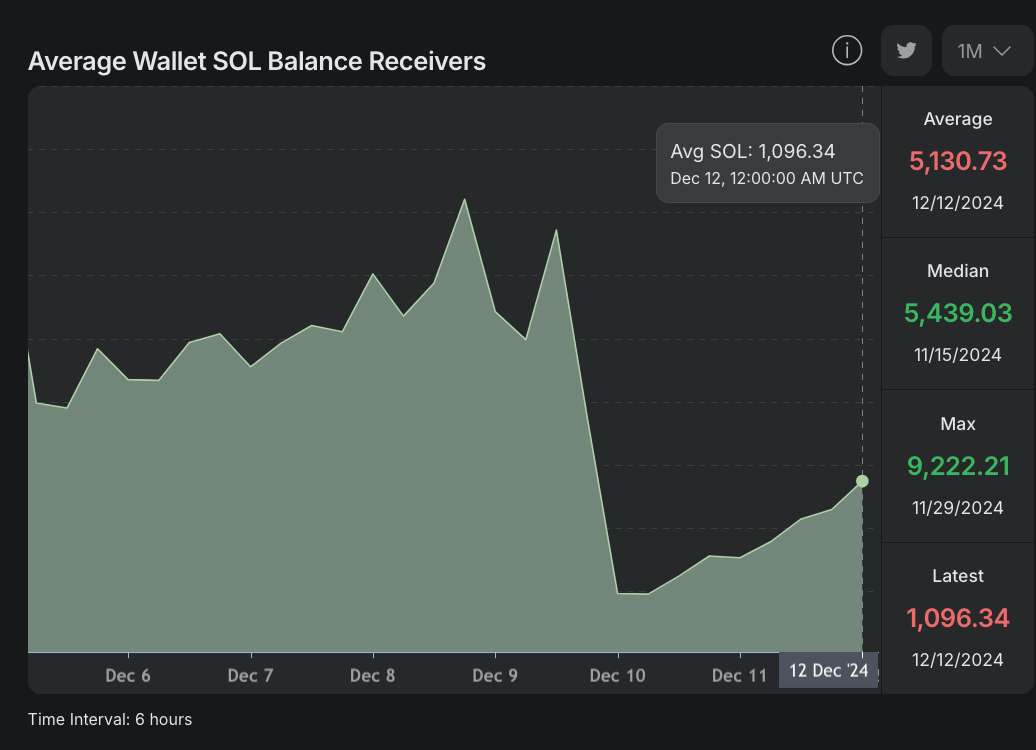The width and height of the screenshot is (1036, 750).
Task: Open the 1M time range dropdown
Action: click(984, 51)
